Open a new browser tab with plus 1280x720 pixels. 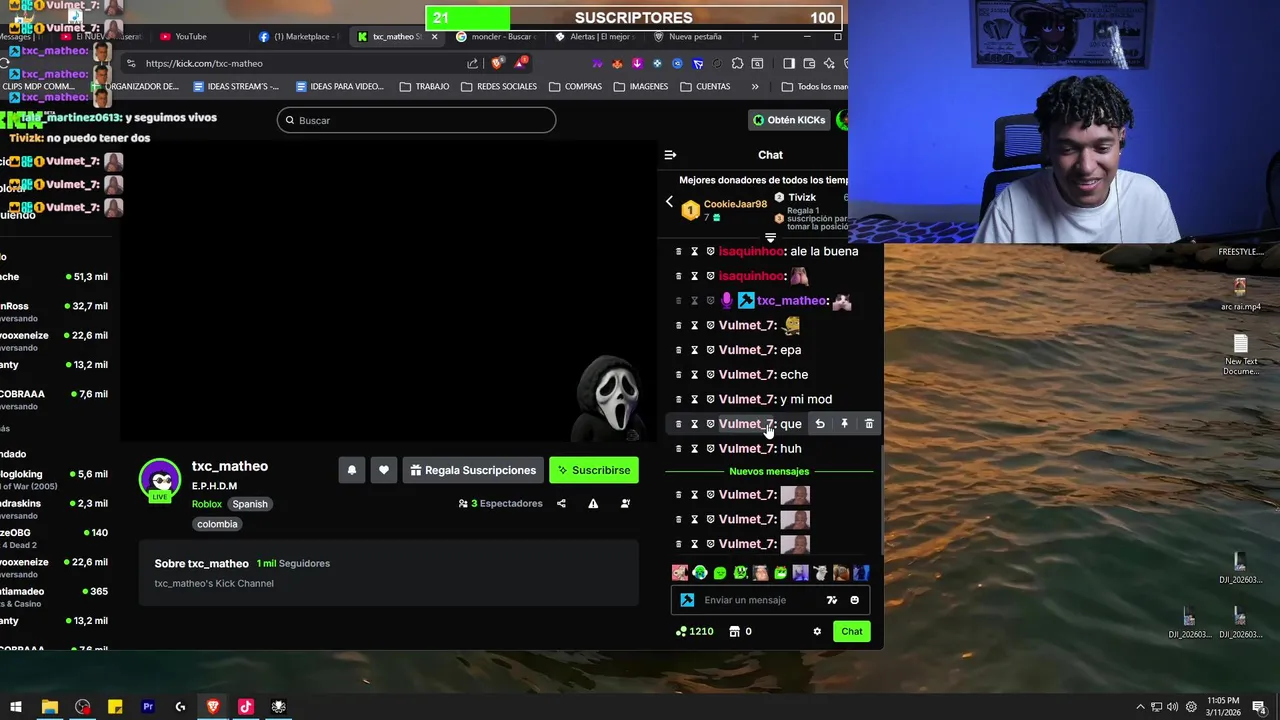coord(755,37)
